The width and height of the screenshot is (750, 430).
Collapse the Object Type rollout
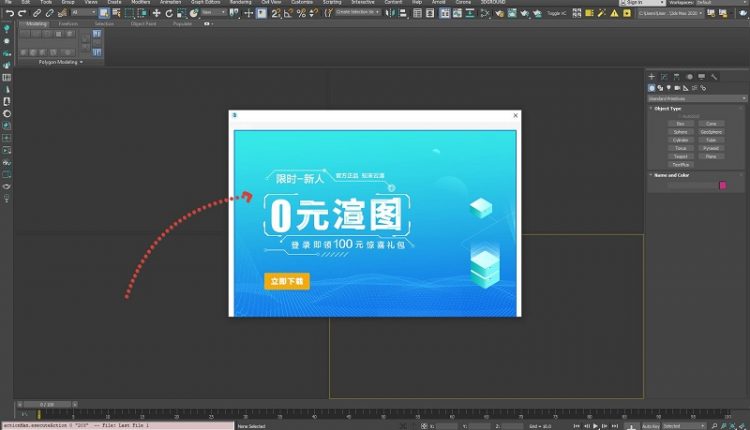pyautogui.click(x=665, y=108)
